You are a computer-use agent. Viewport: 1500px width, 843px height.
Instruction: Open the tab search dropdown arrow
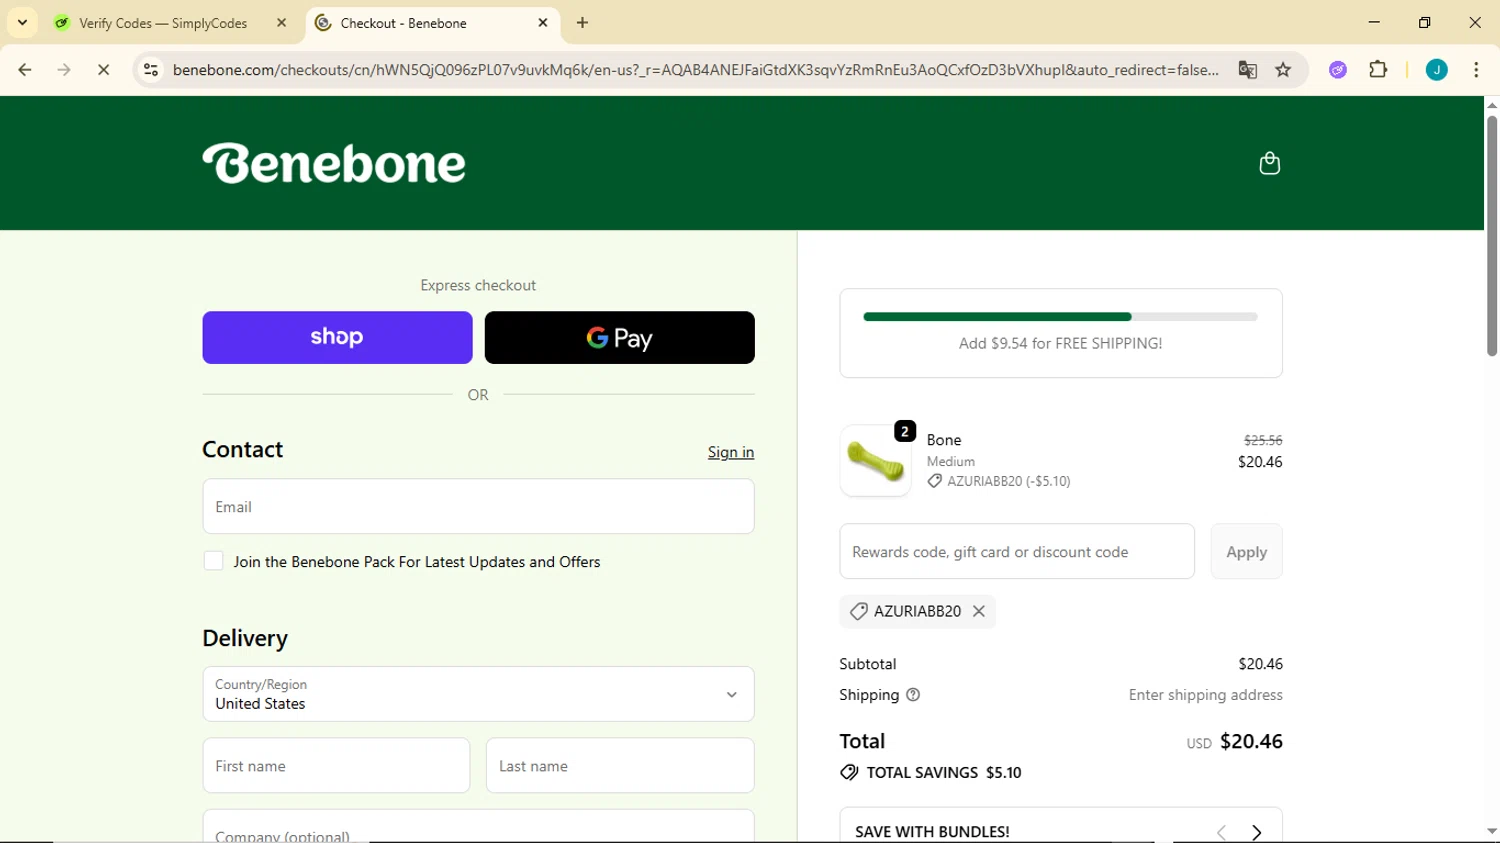point(22,23)
